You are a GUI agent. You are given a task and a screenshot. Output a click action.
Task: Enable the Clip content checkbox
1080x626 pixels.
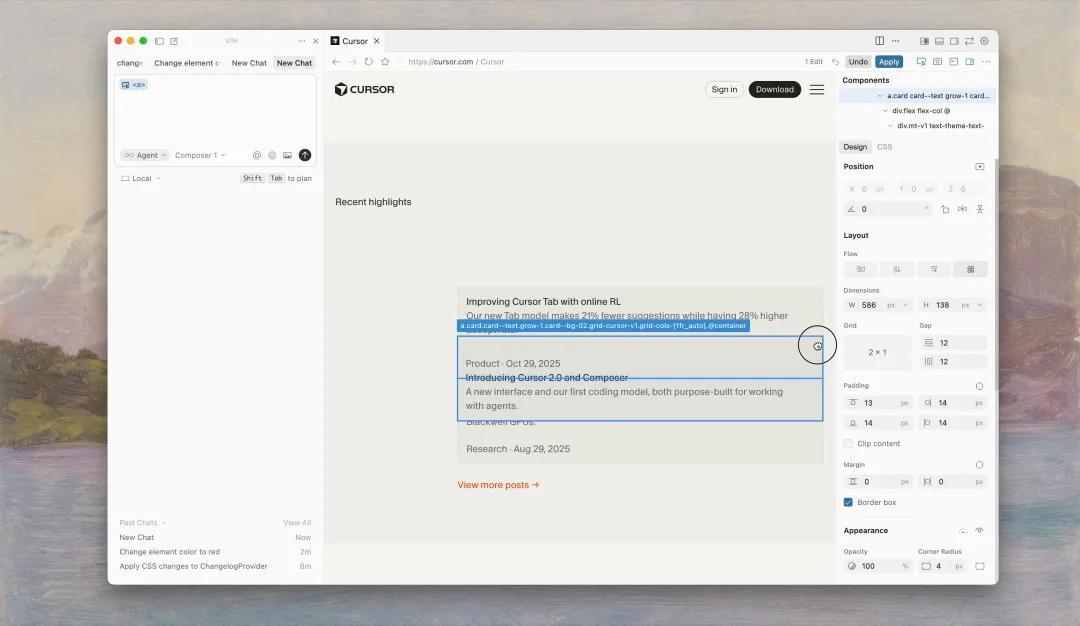click(849, 443)
